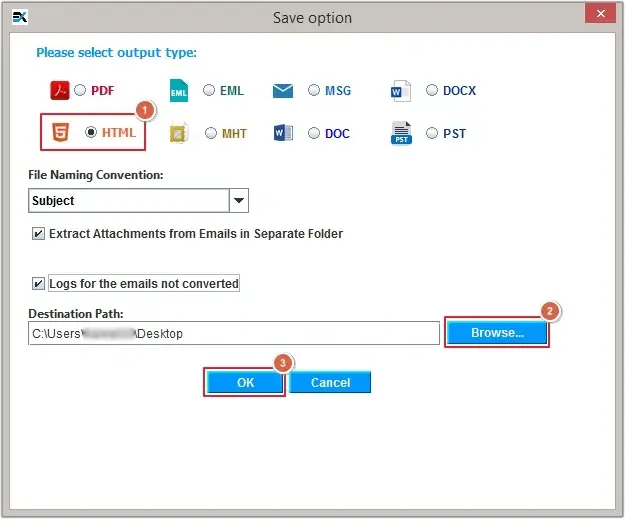
Task: Click the PDF label text
Action: click(x=103, y=91)
